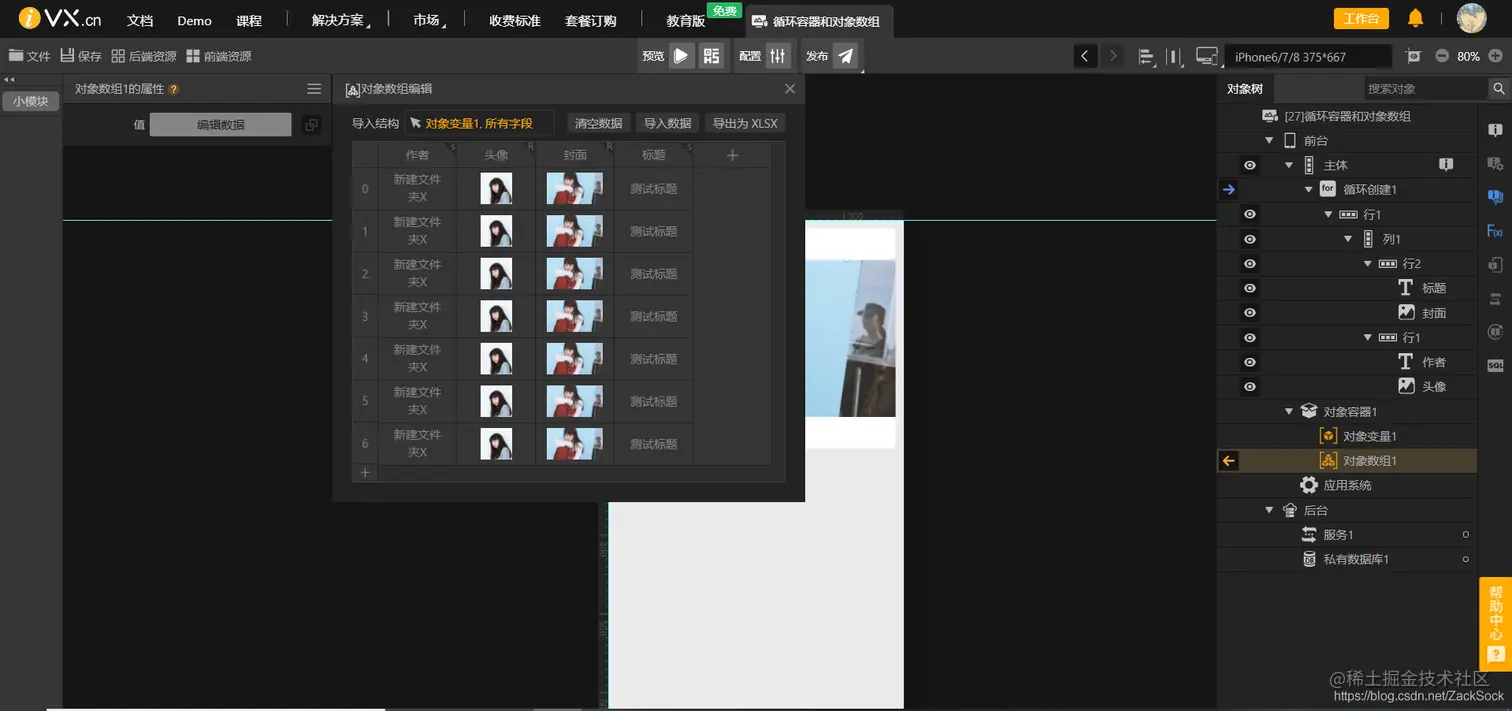The width and height of the screenshot is (1512, 711).
Task: Open the 配置 sliders icon in the toolbar
Action: pos(777,56)
